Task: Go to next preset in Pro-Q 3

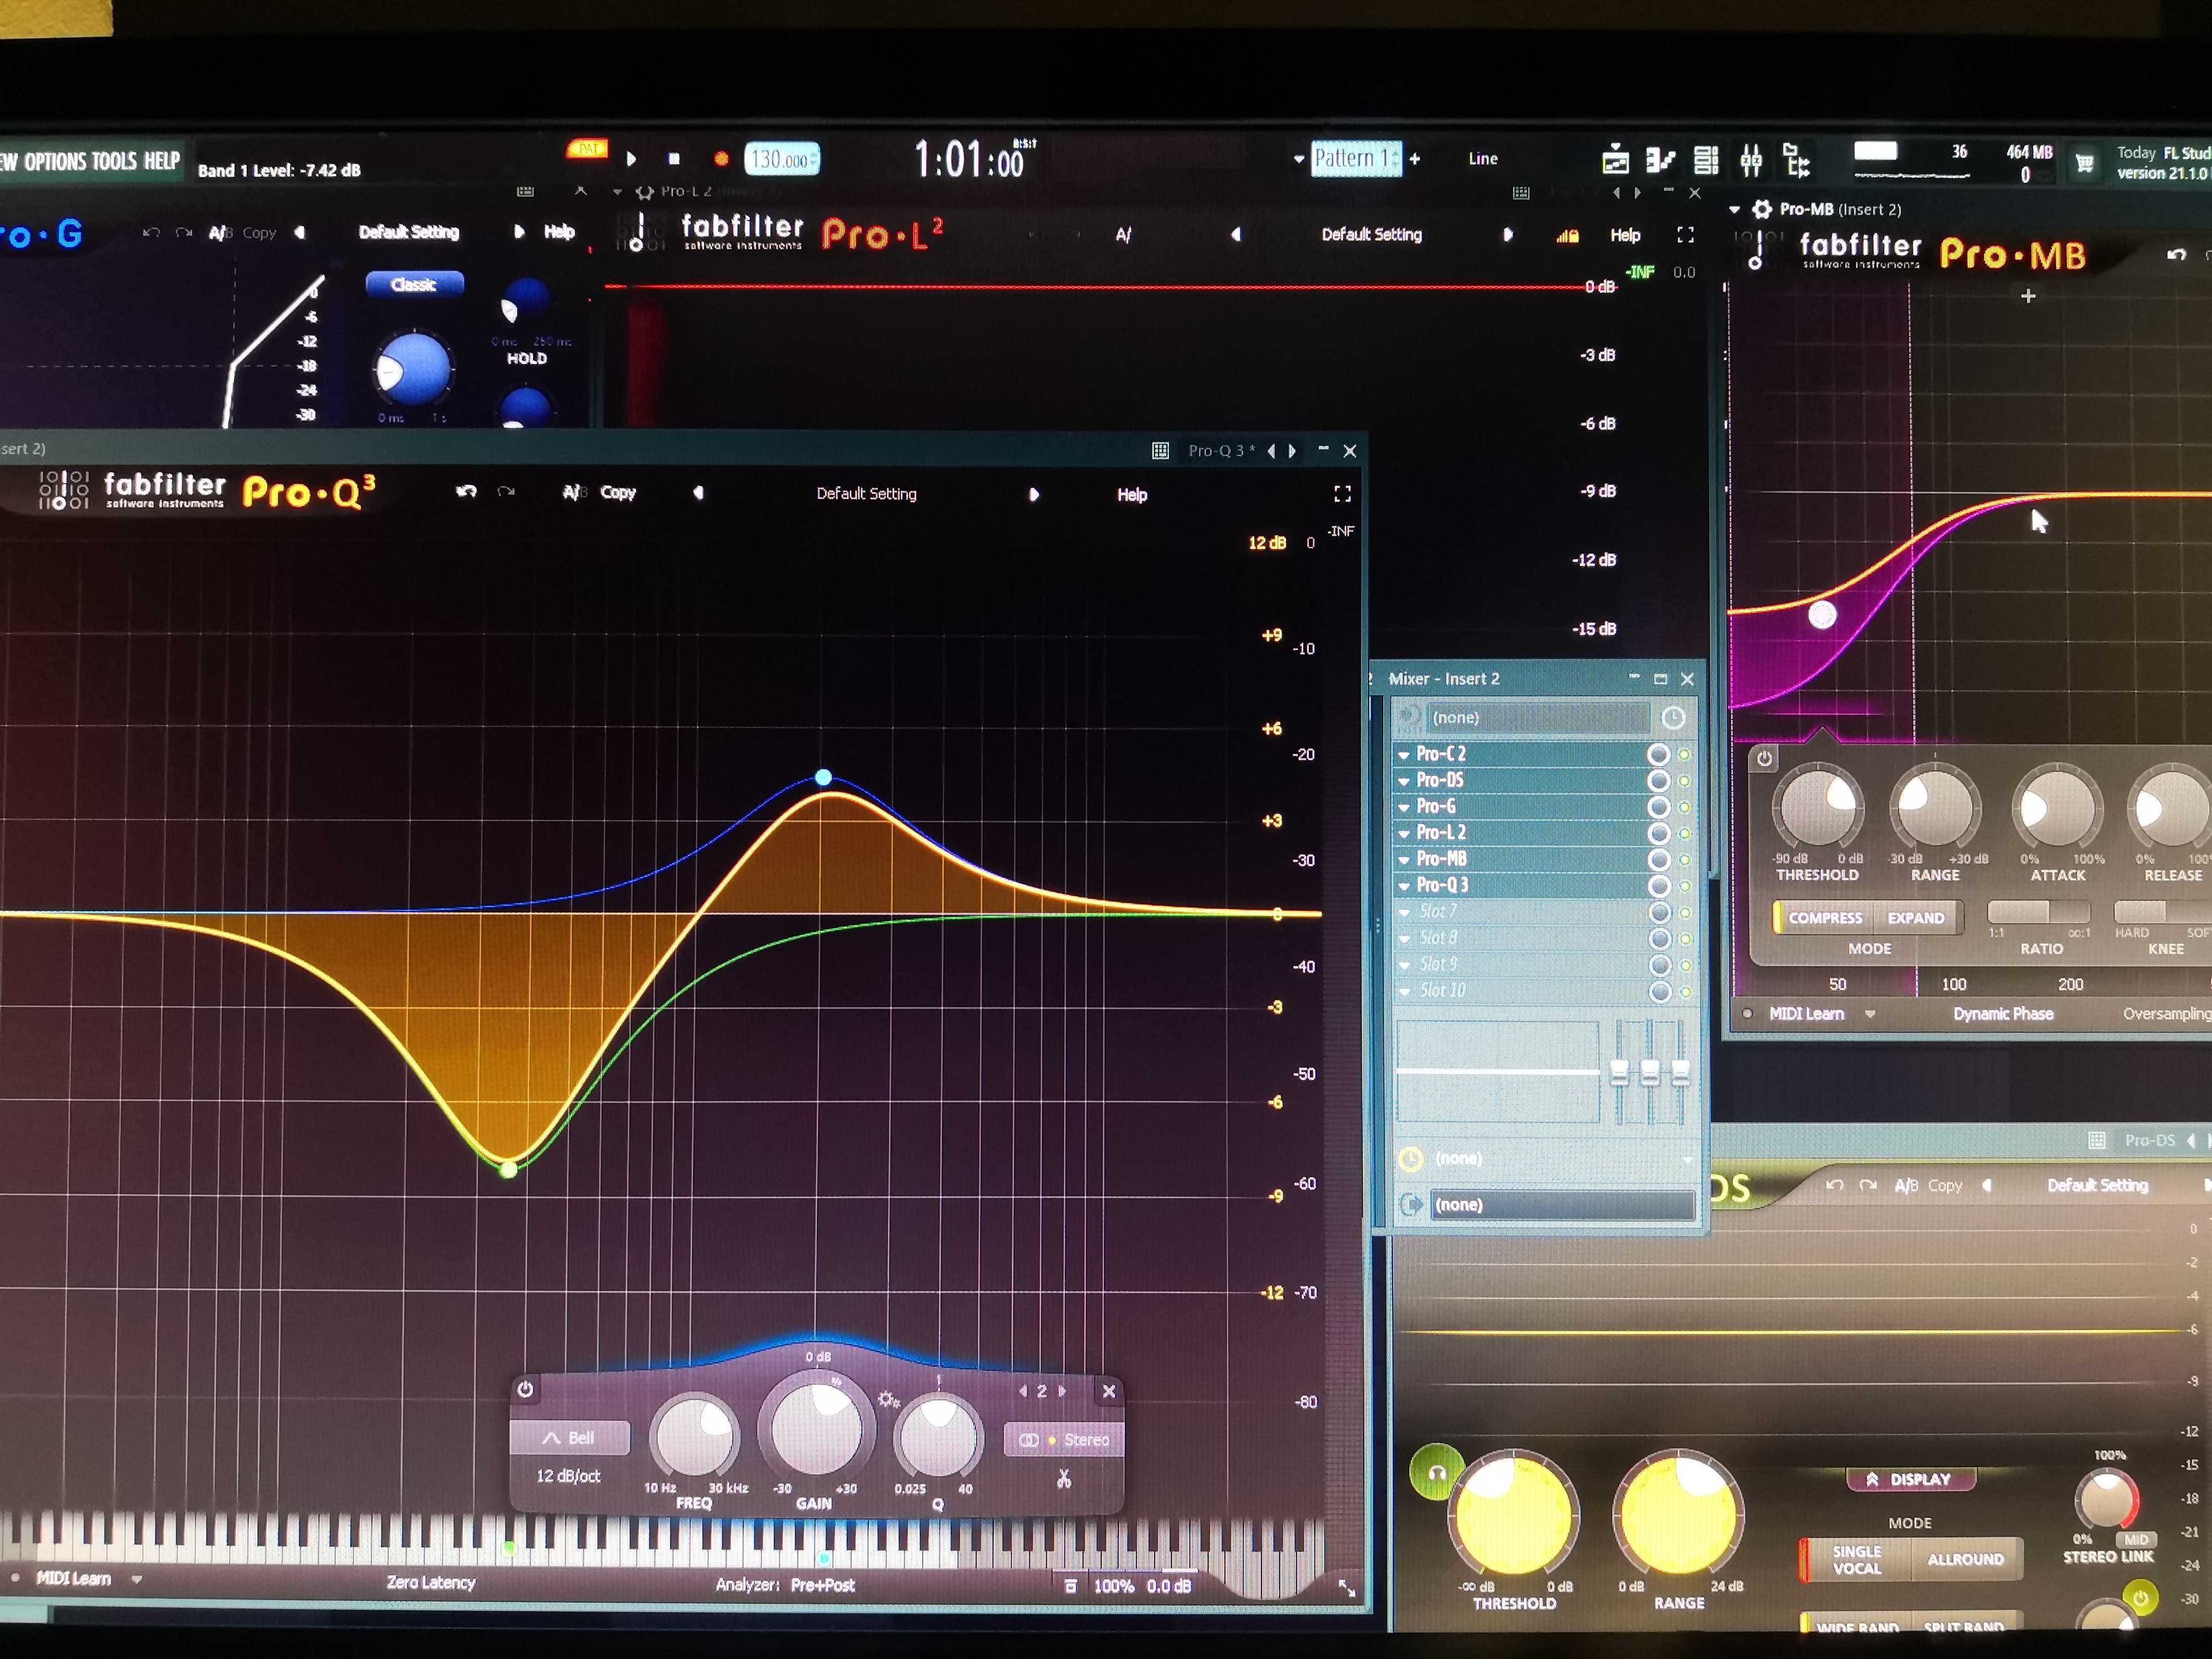Action: [1034, 494]
